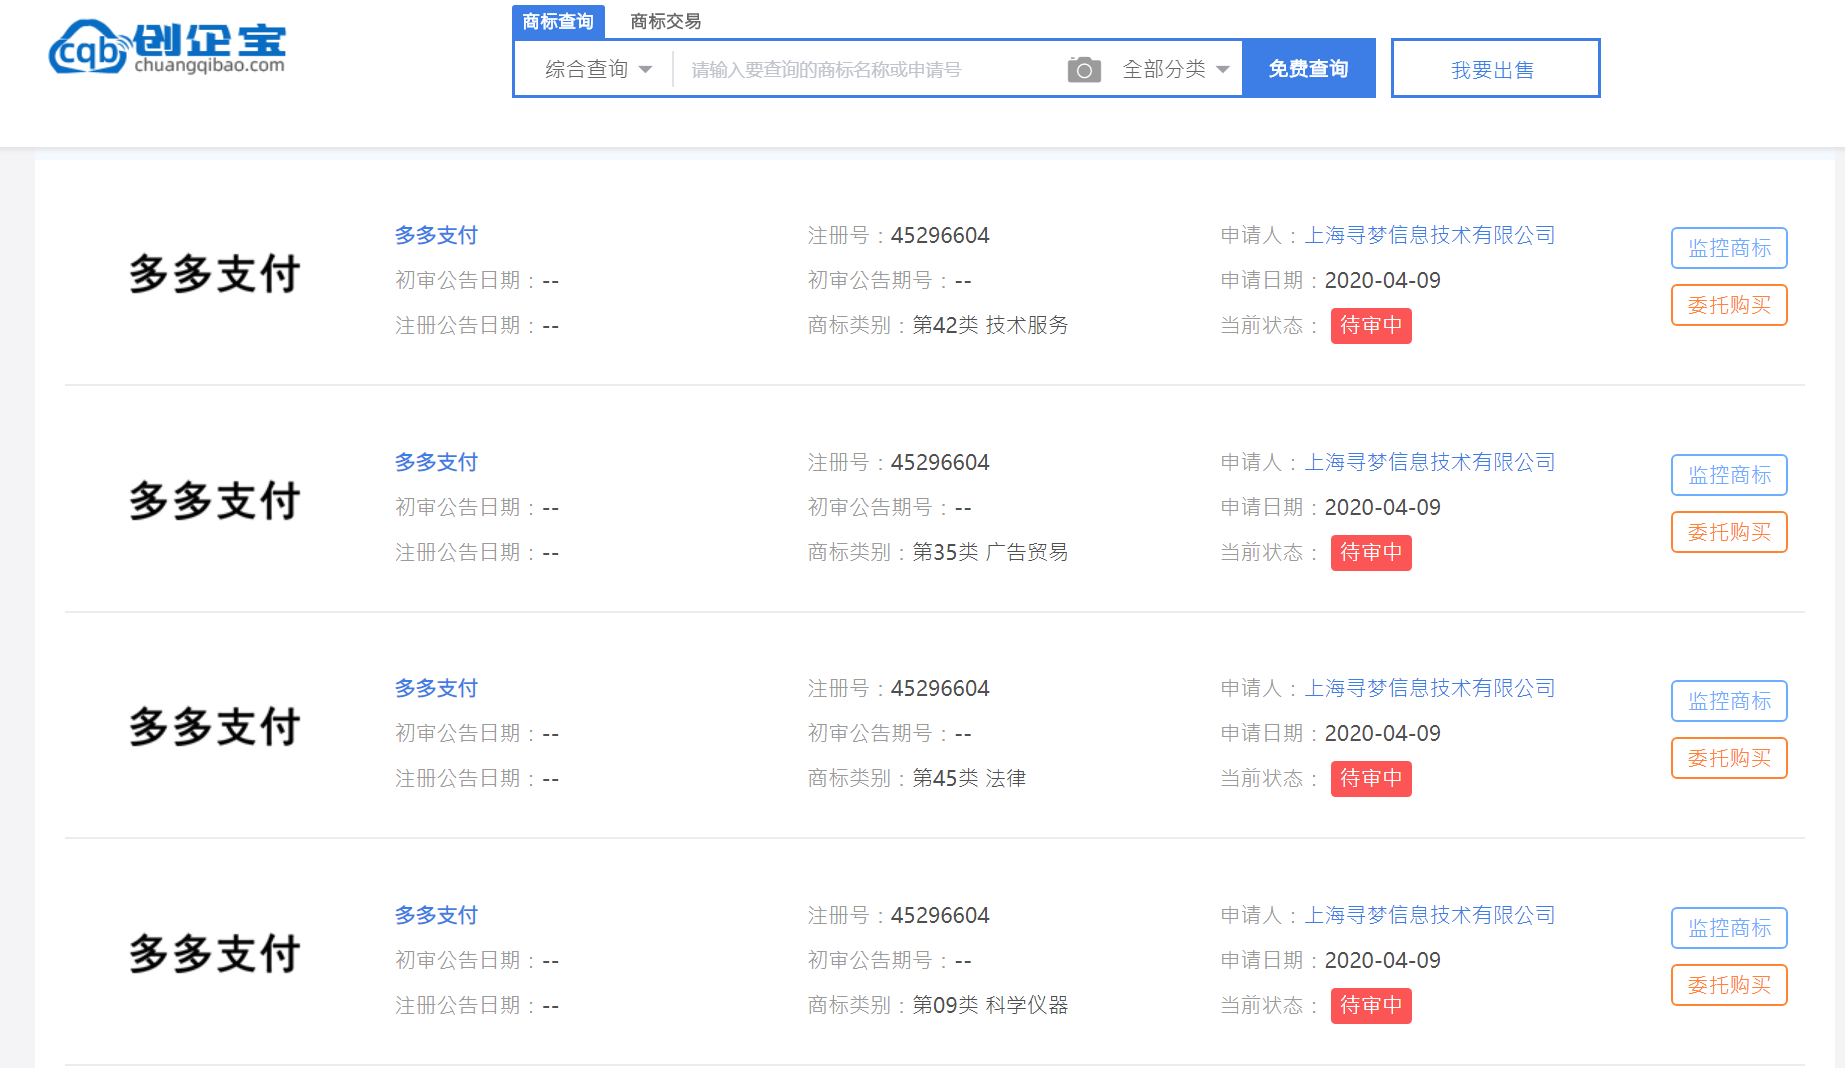Click the text 第45类 法律
Image resolution: width=1845 pixels, height=1068 pixels.
tap(969, 778)
